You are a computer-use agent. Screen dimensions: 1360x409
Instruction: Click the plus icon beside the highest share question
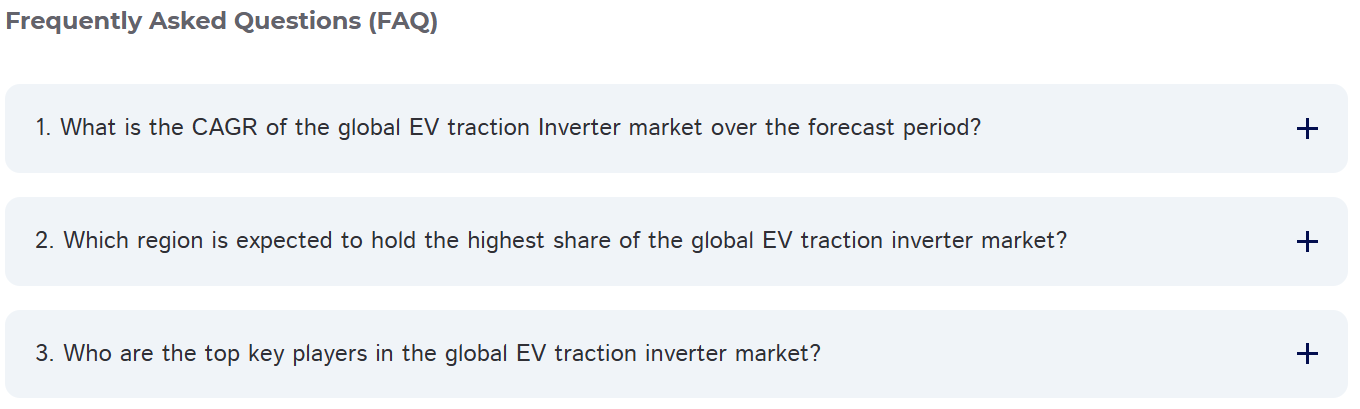(1306, 242)
